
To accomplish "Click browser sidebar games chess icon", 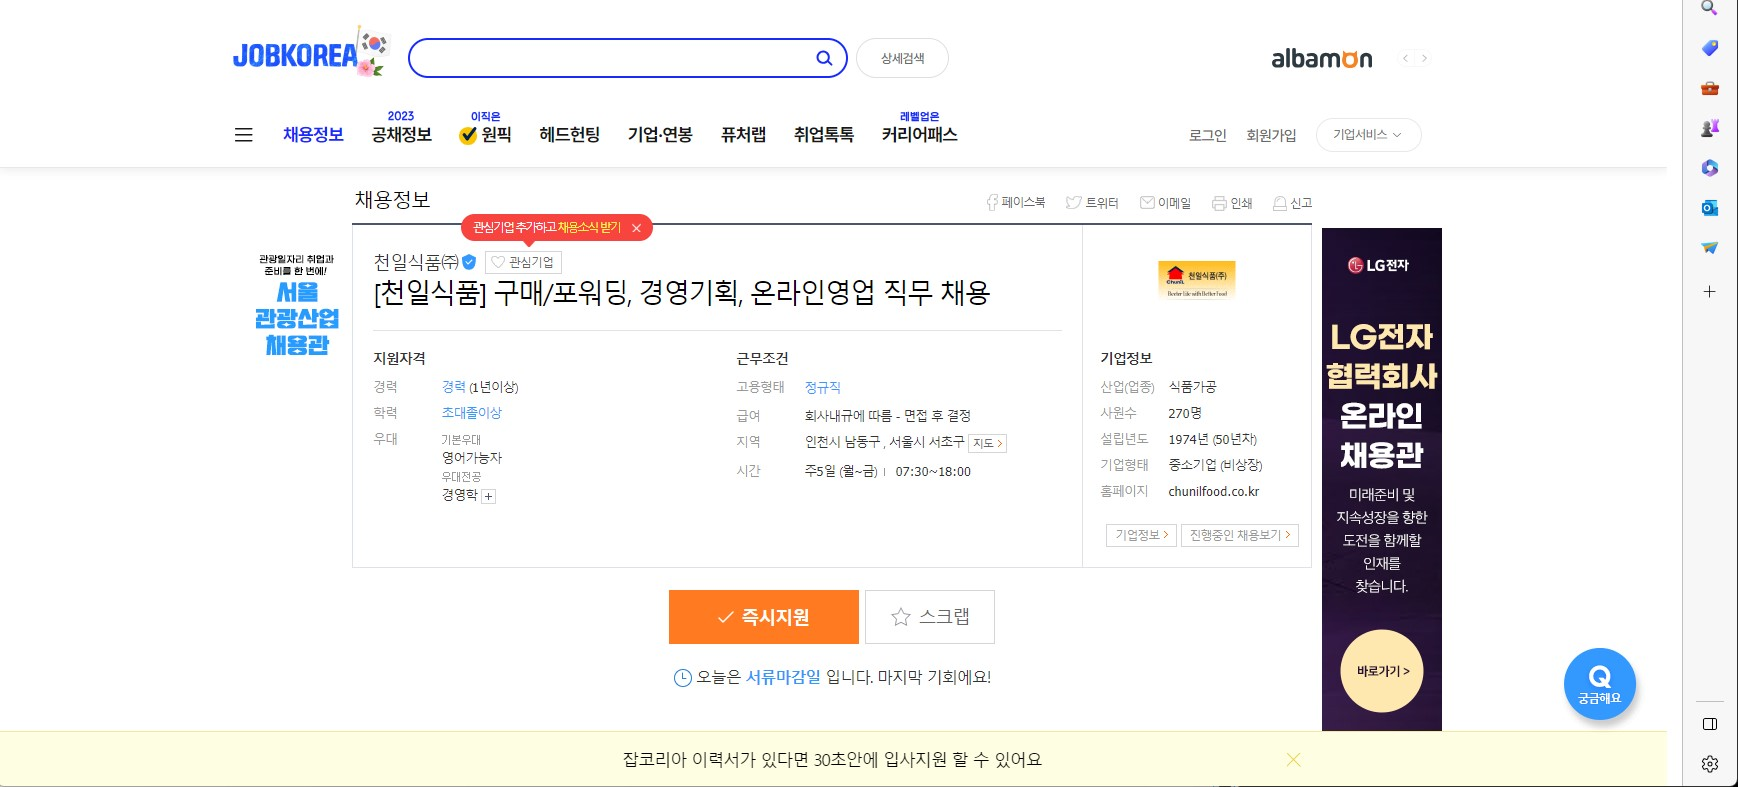I will pos(1710,128).
